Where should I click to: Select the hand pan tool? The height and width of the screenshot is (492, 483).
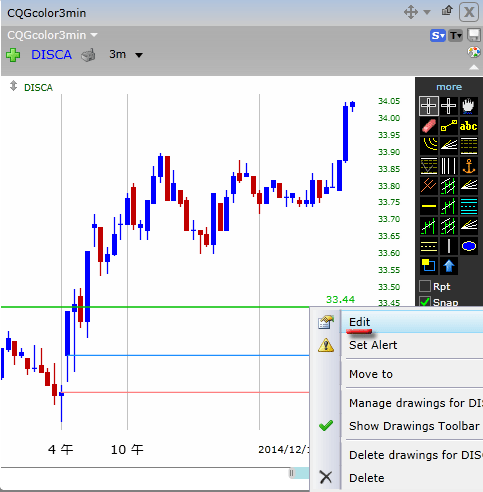point(469,106)
